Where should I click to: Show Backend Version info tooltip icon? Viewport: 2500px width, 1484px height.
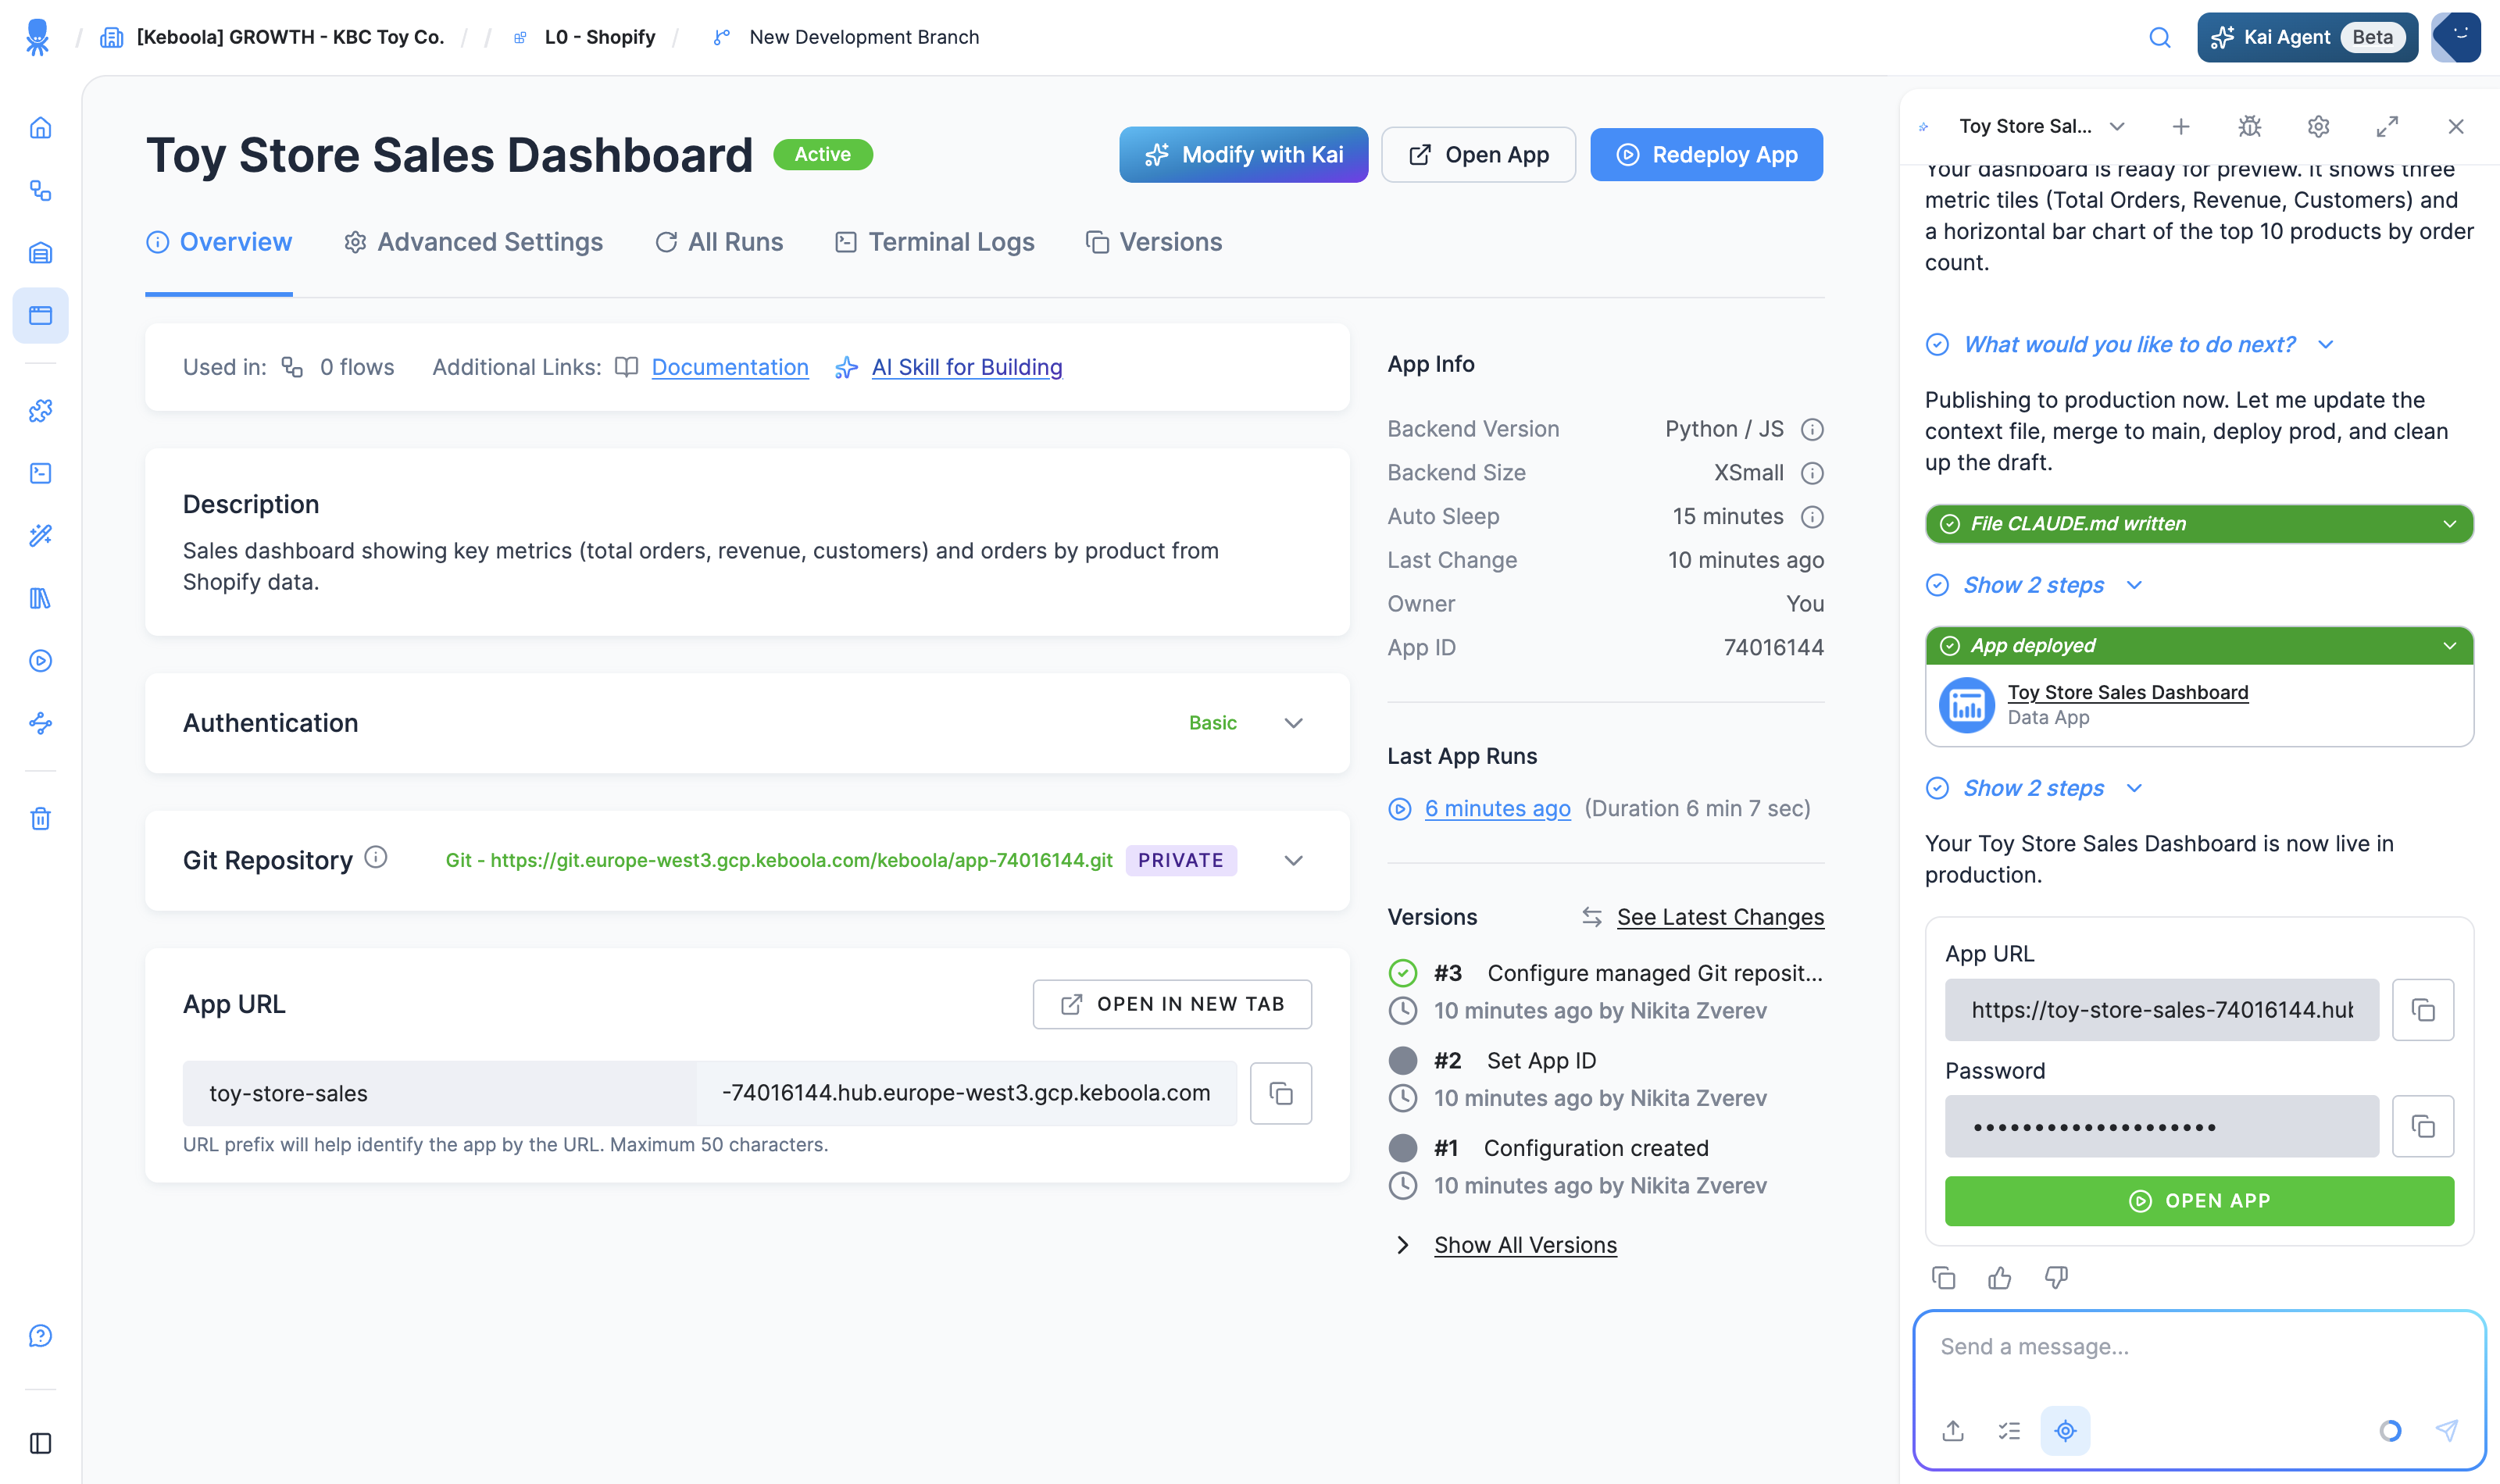pyautogui.click(x=1812, y=429)
